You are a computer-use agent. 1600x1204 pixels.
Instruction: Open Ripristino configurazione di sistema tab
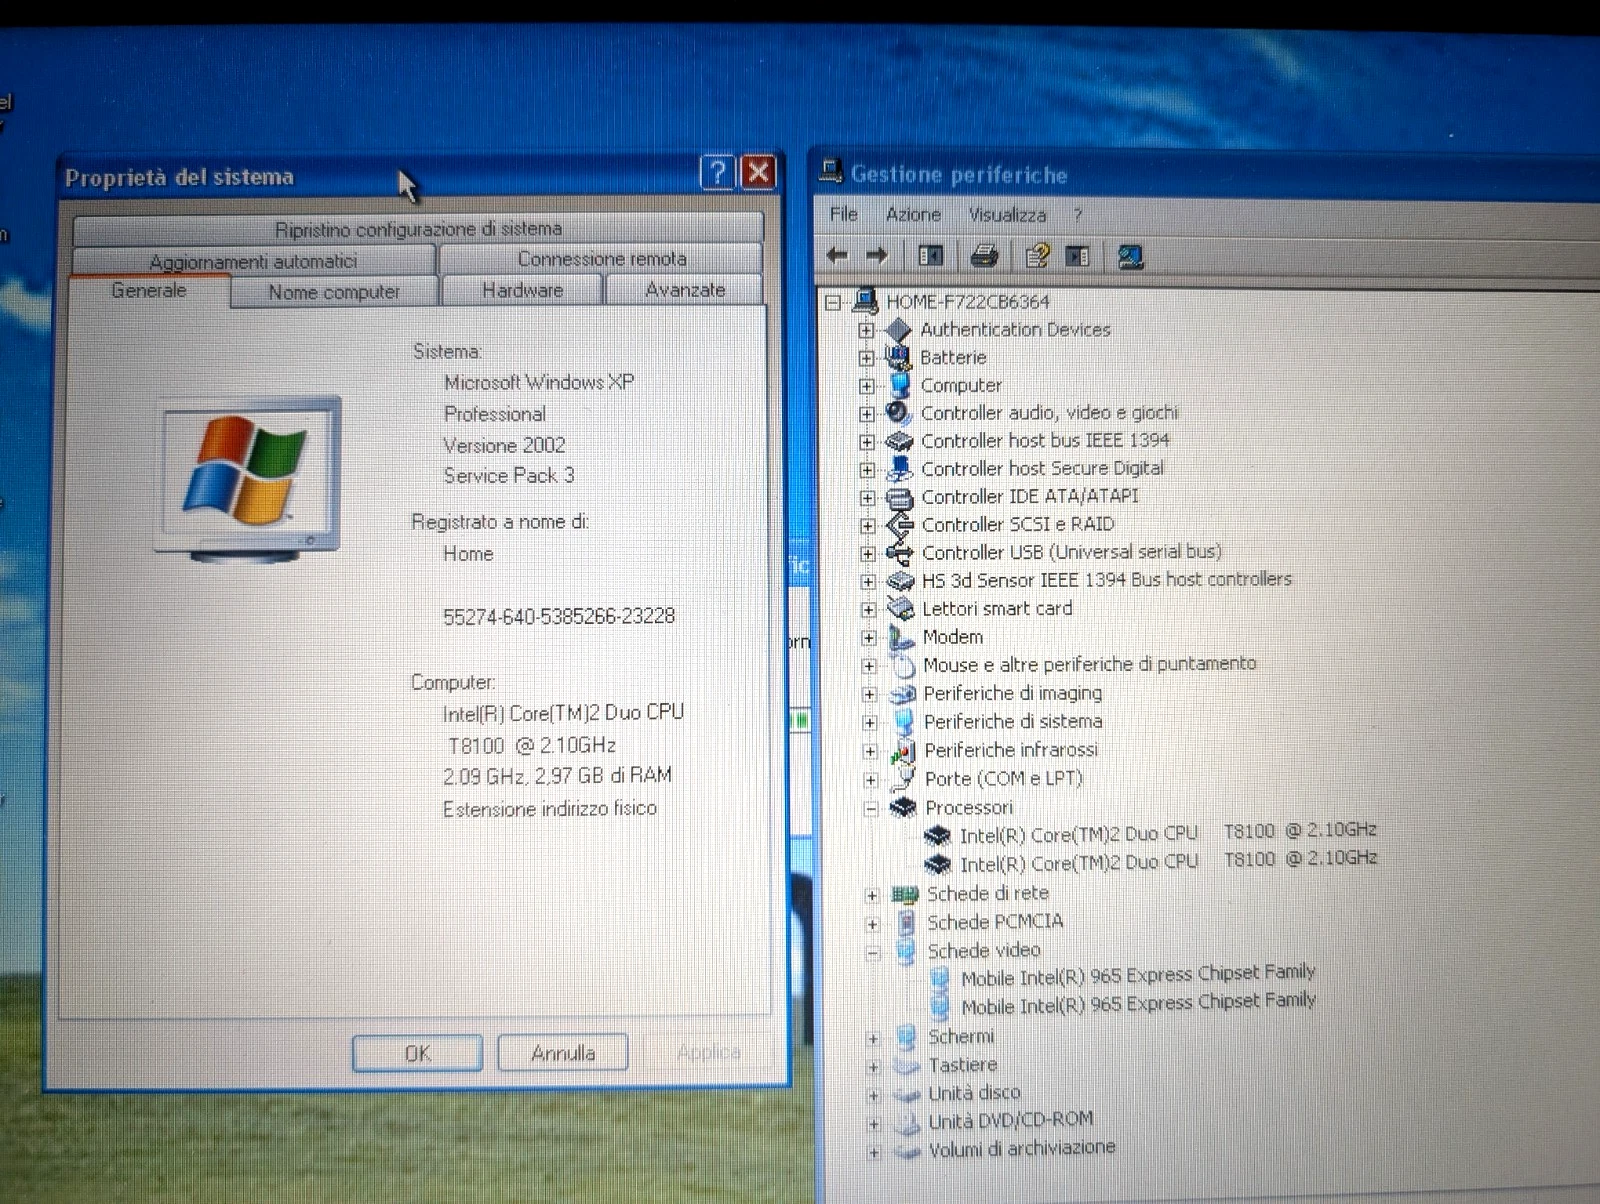(x=418, y=228)
